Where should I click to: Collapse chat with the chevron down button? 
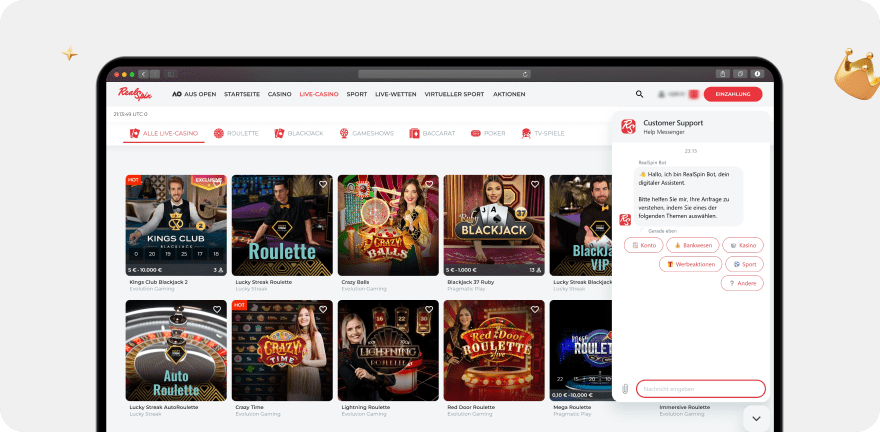(756, 417)
